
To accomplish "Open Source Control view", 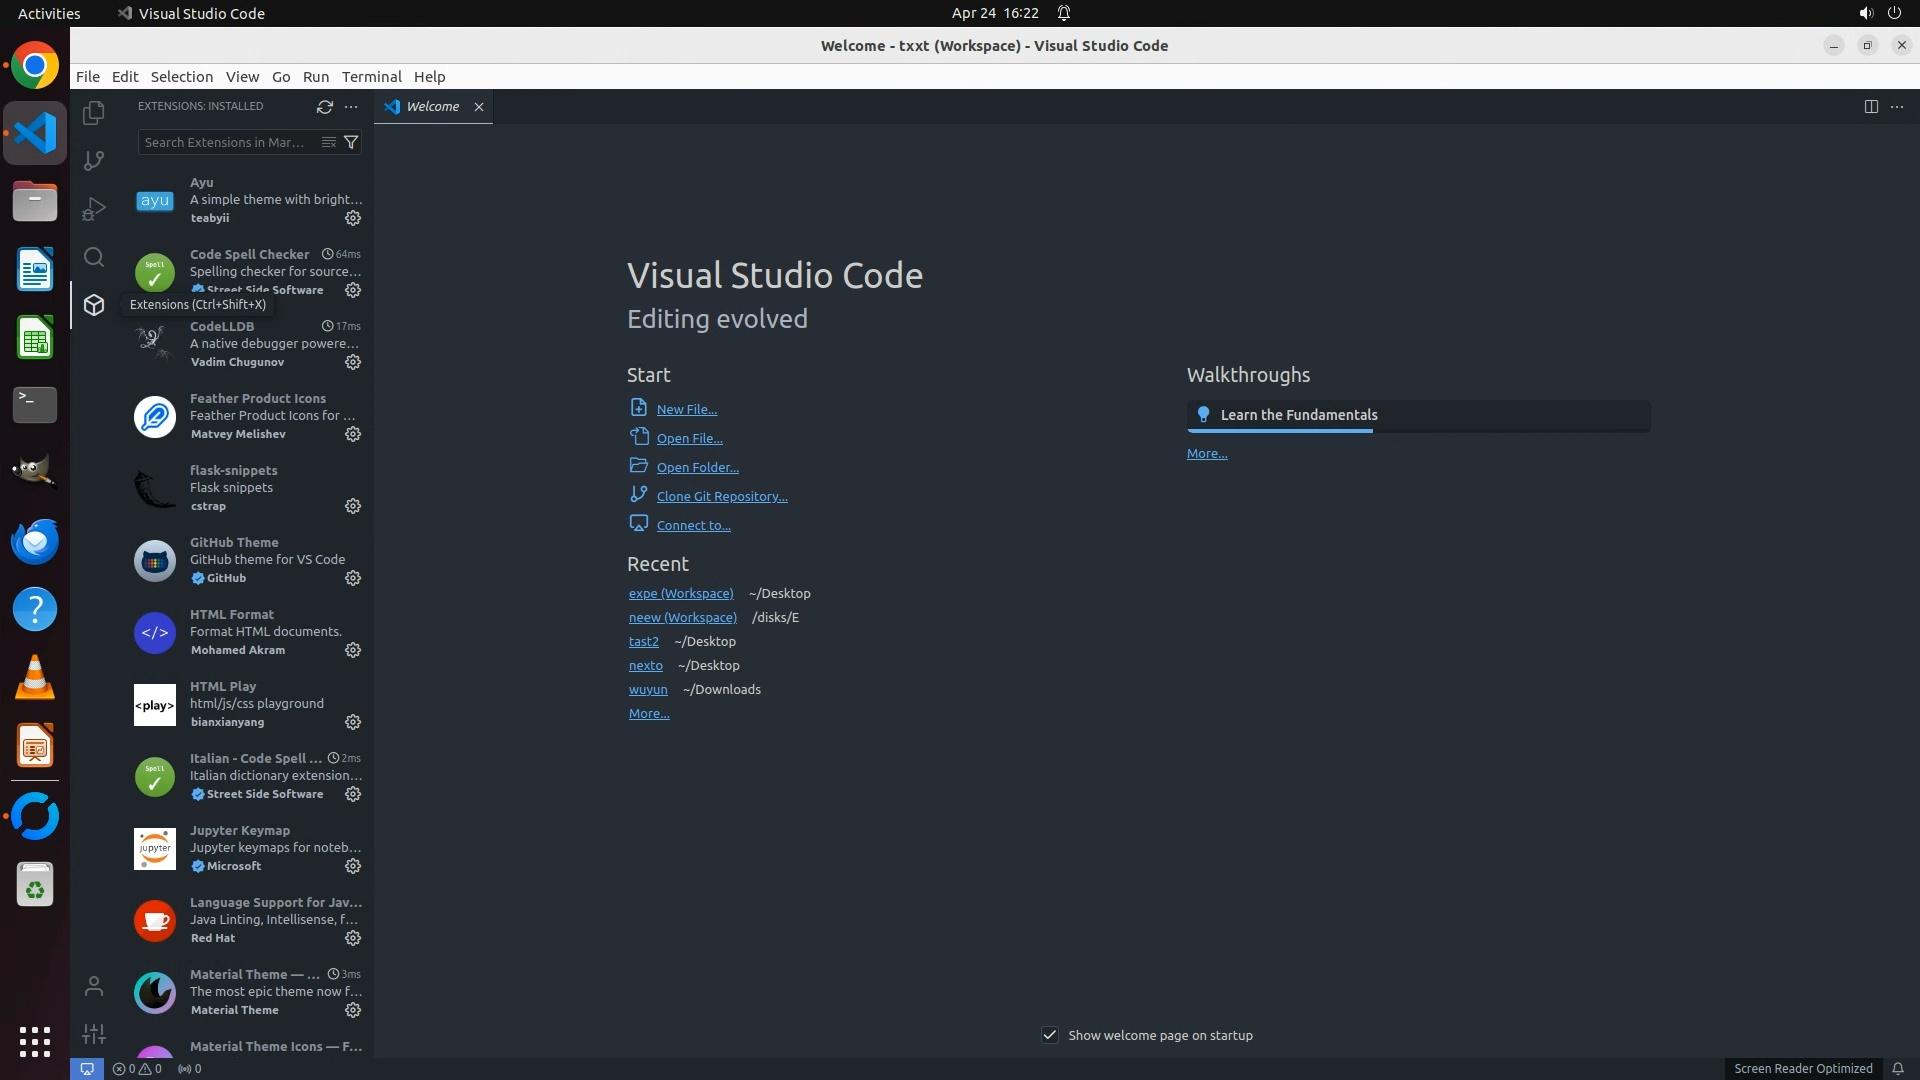I will click(x=94, y=161).
